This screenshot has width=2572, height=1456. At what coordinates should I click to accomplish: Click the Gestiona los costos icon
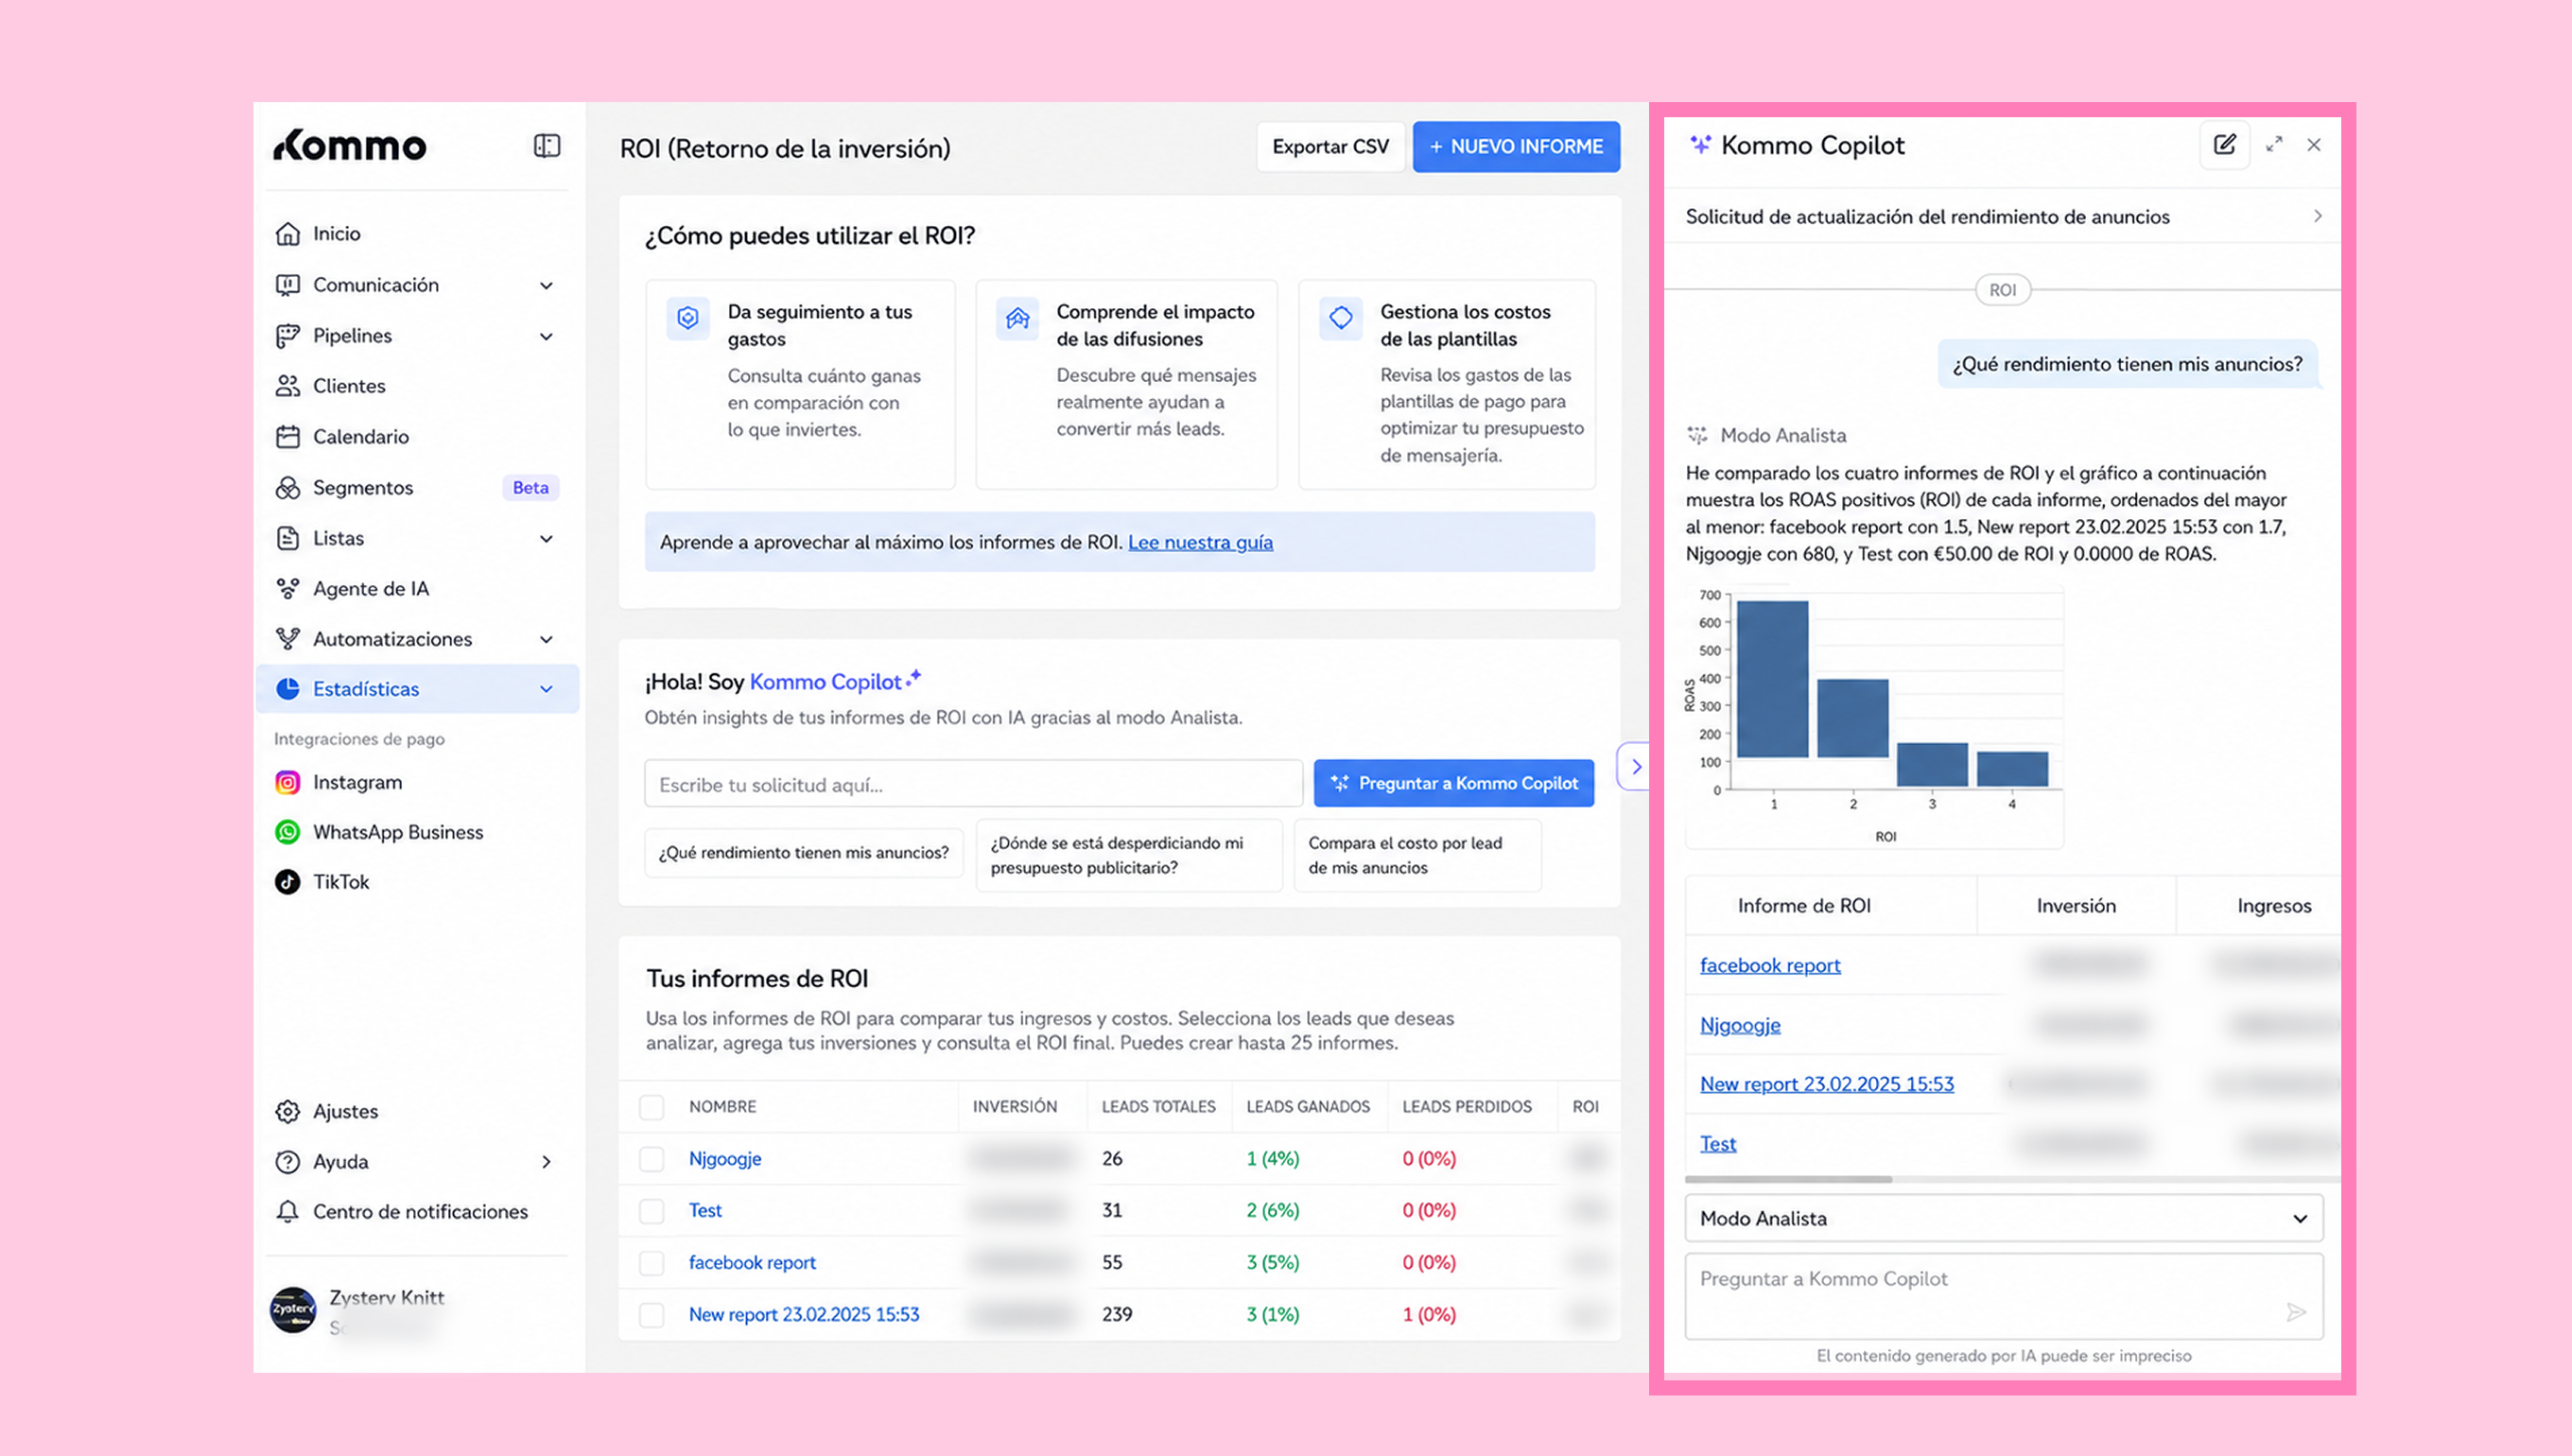[x=1341, y=319]
